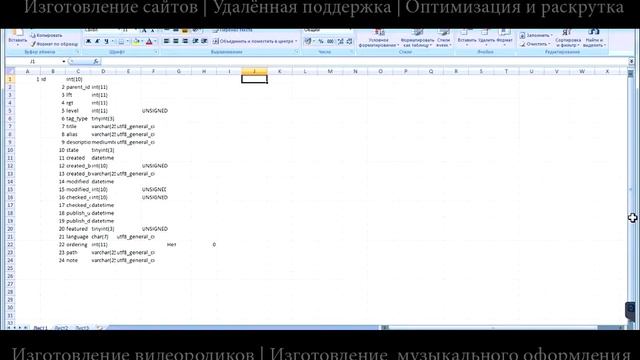Select column J header
The width and height of the screenshot is (640, 360).
point(254,71)
